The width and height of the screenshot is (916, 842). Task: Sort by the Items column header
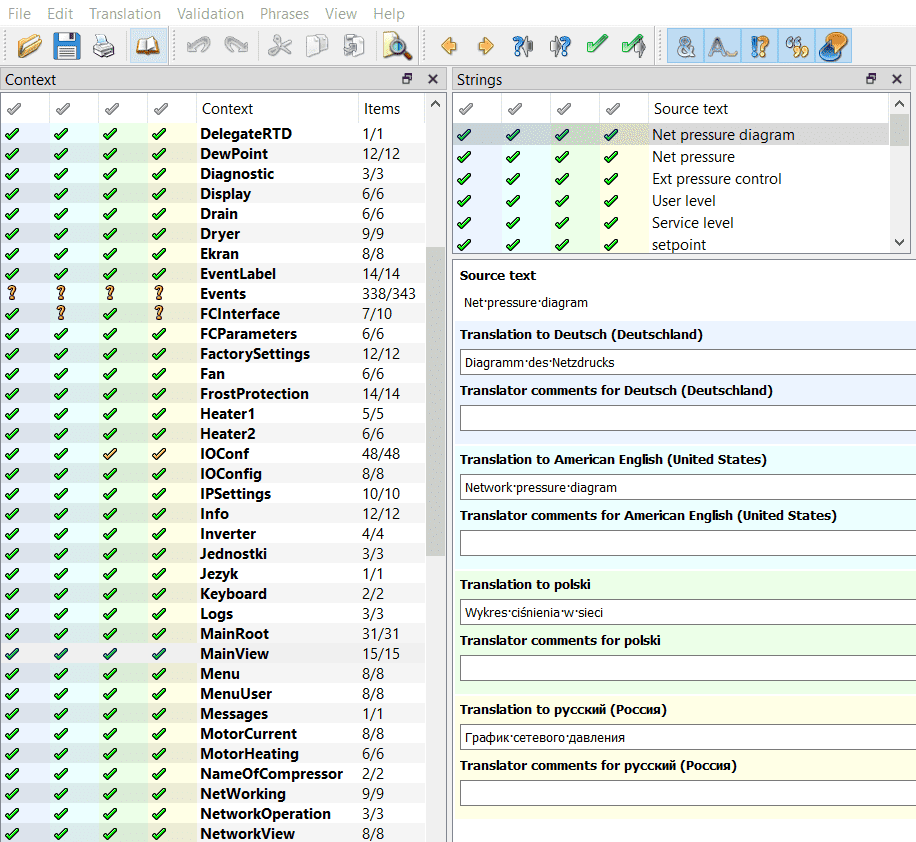391,109
